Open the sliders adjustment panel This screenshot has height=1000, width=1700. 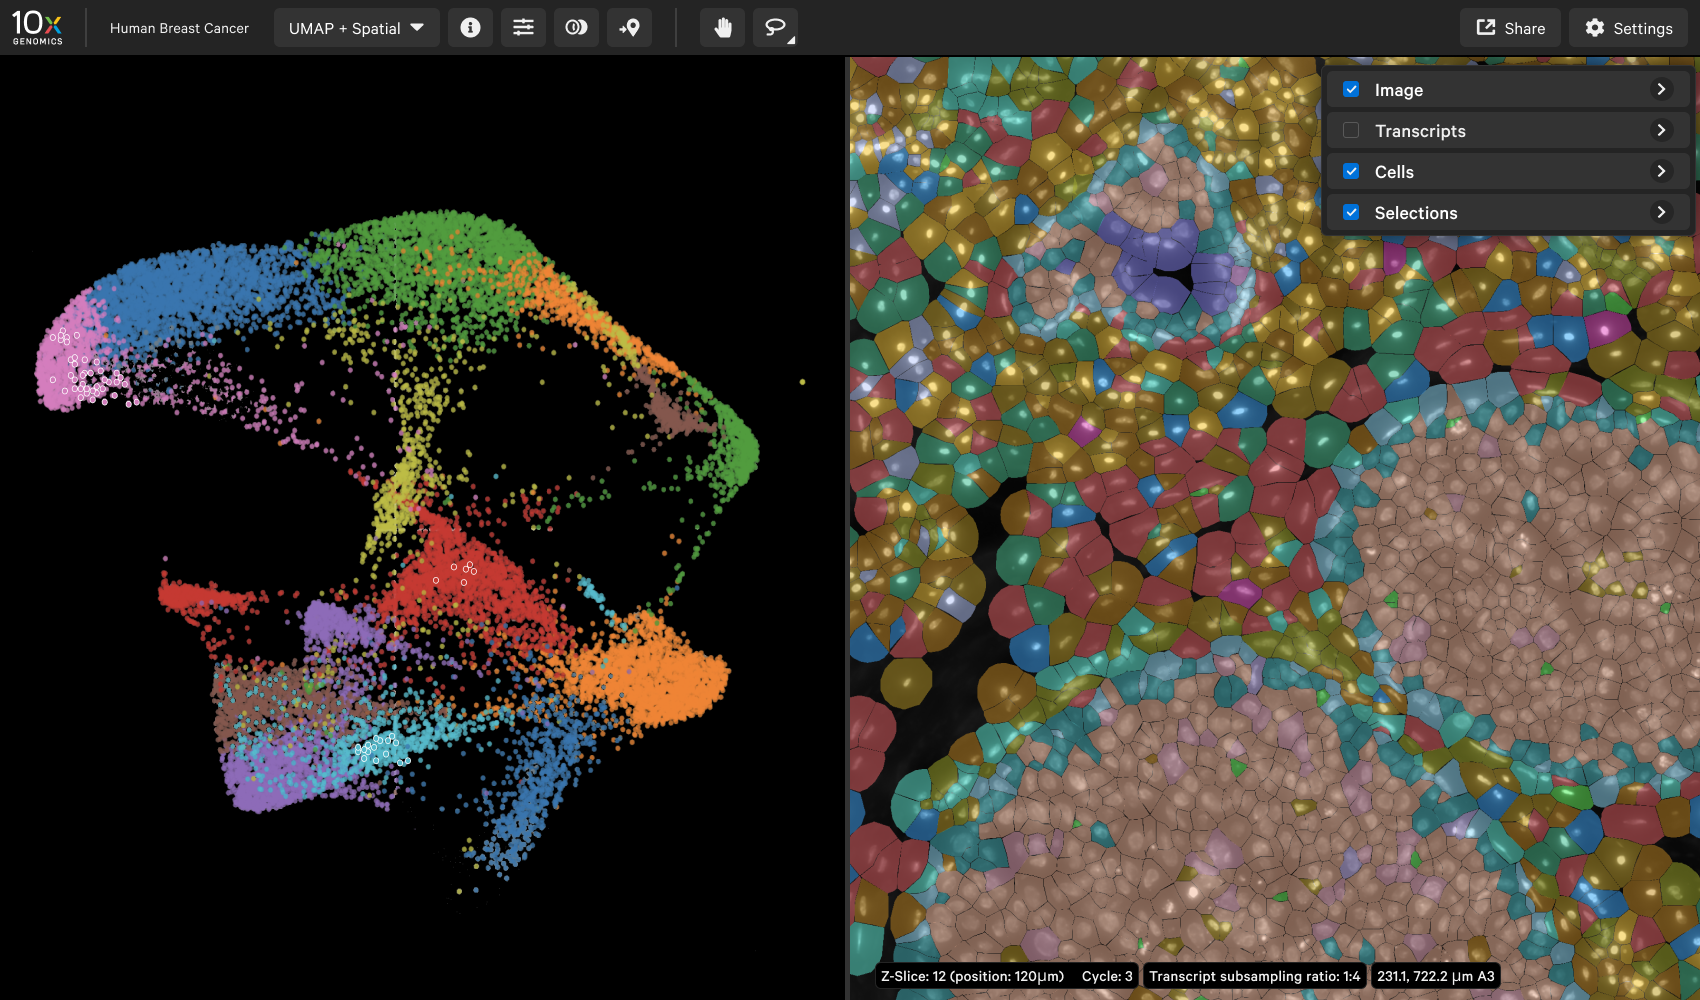523,28
